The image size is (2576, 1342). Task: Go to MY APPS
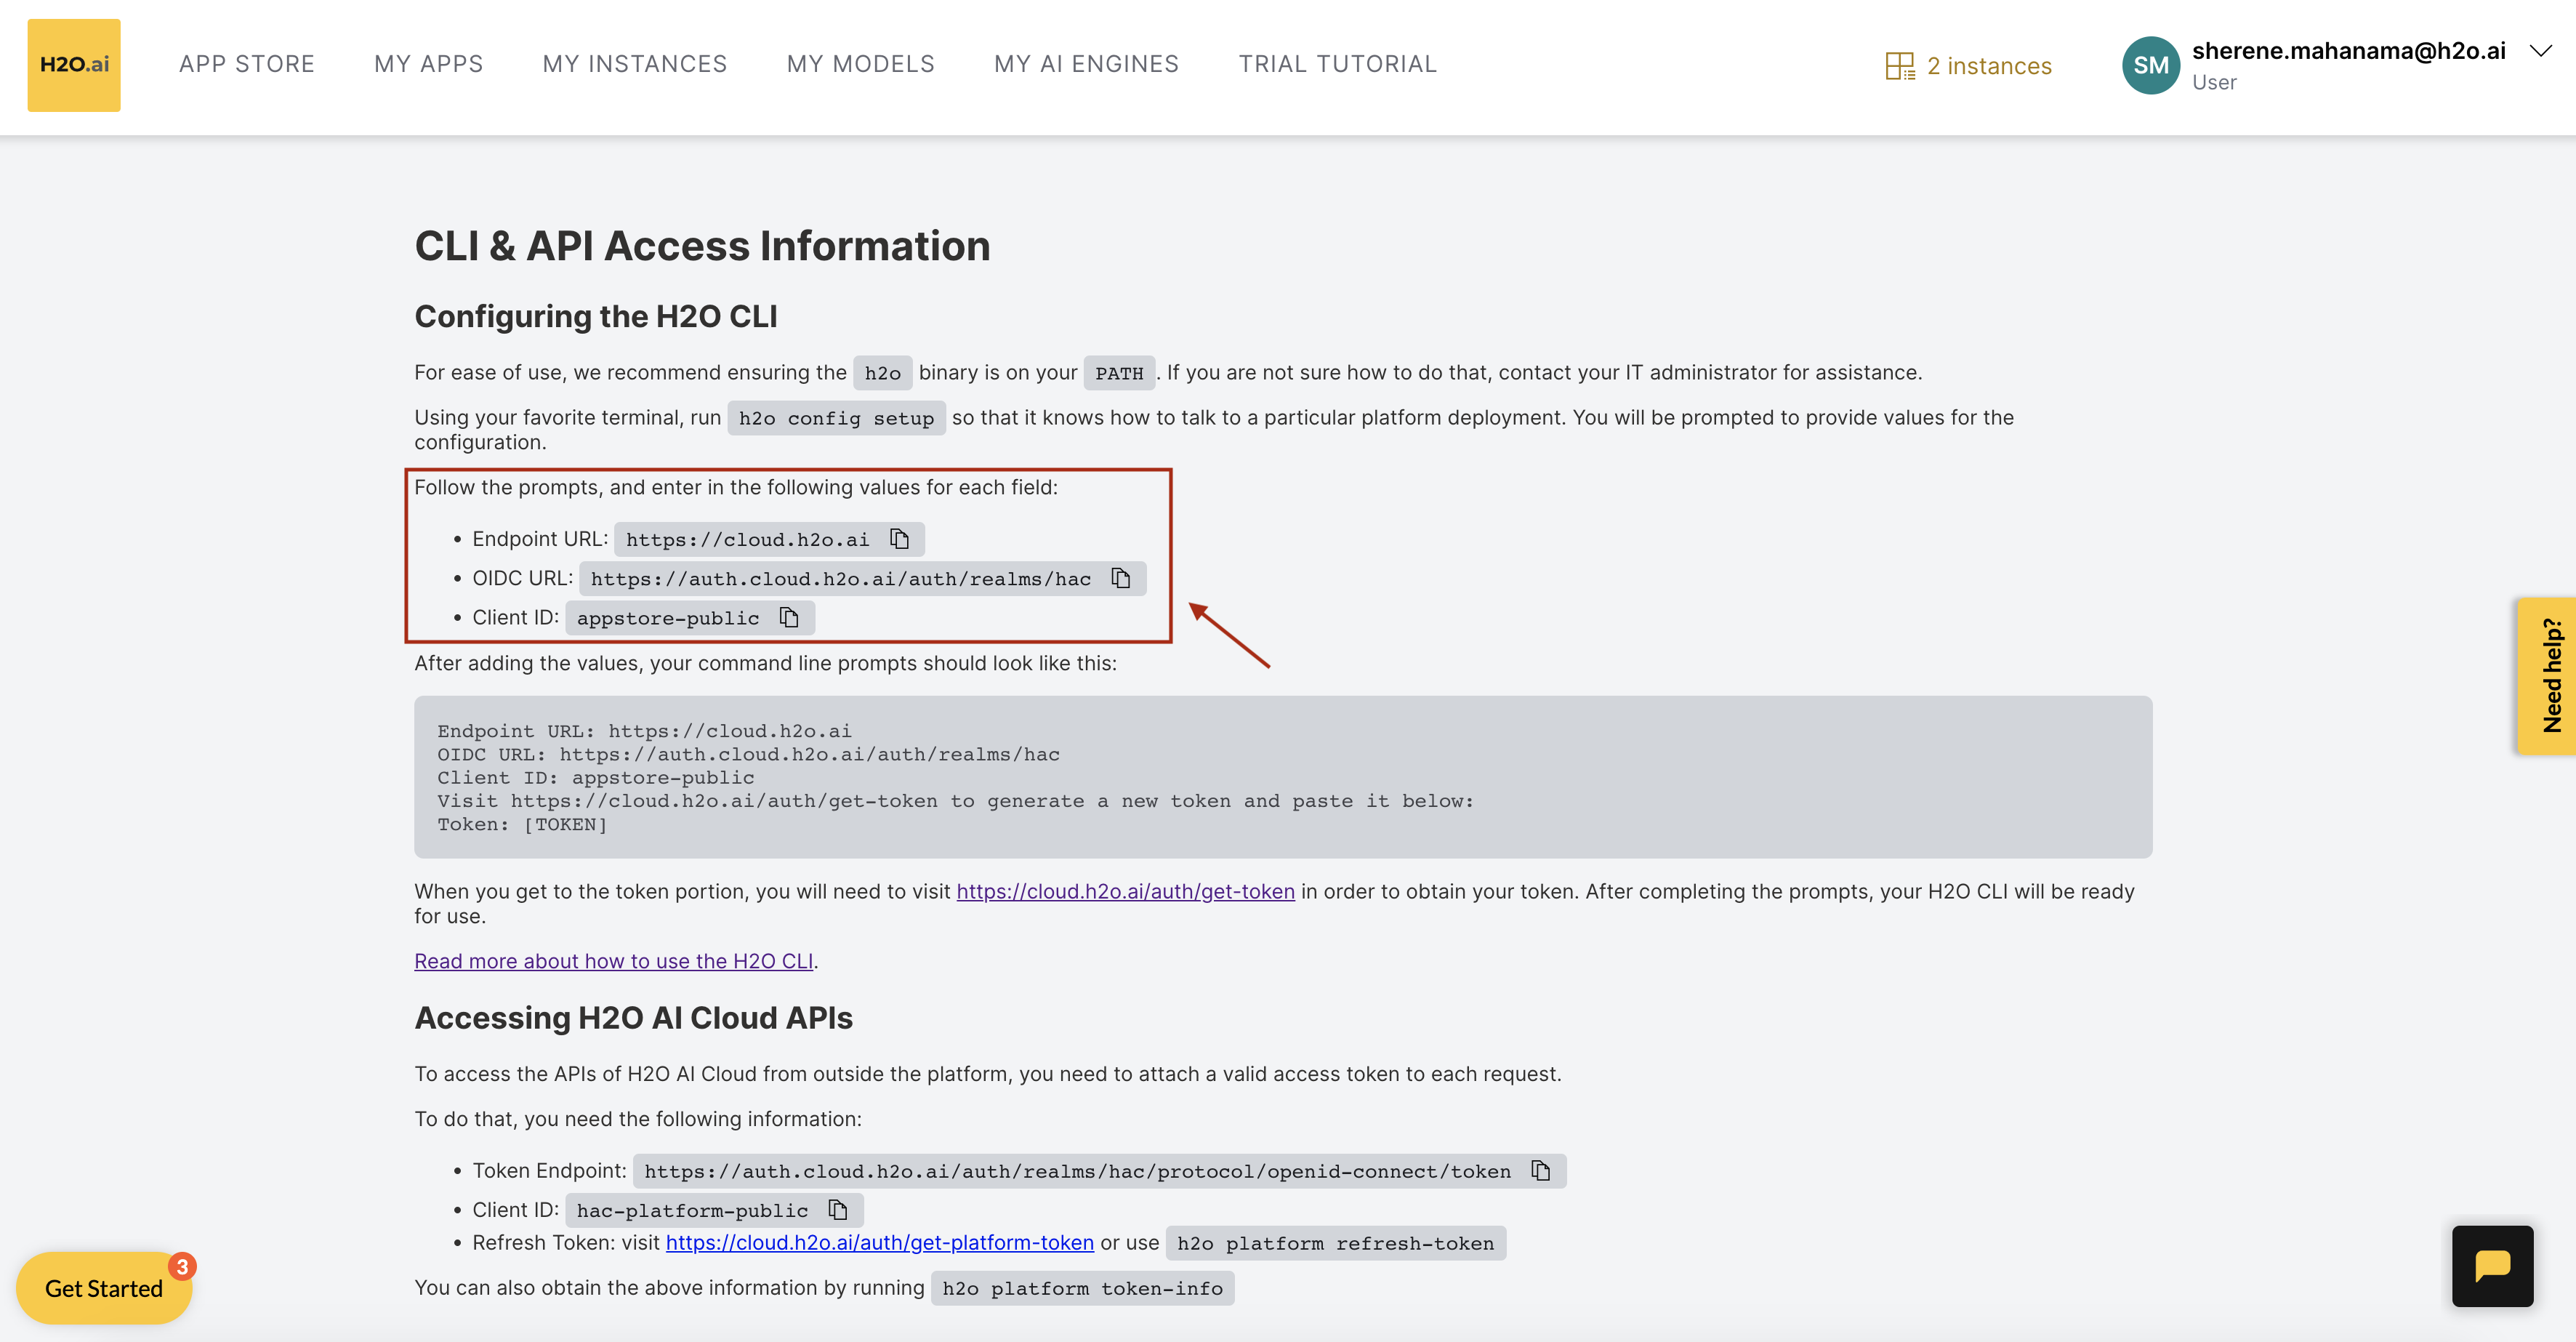click(x=429, y=64)
